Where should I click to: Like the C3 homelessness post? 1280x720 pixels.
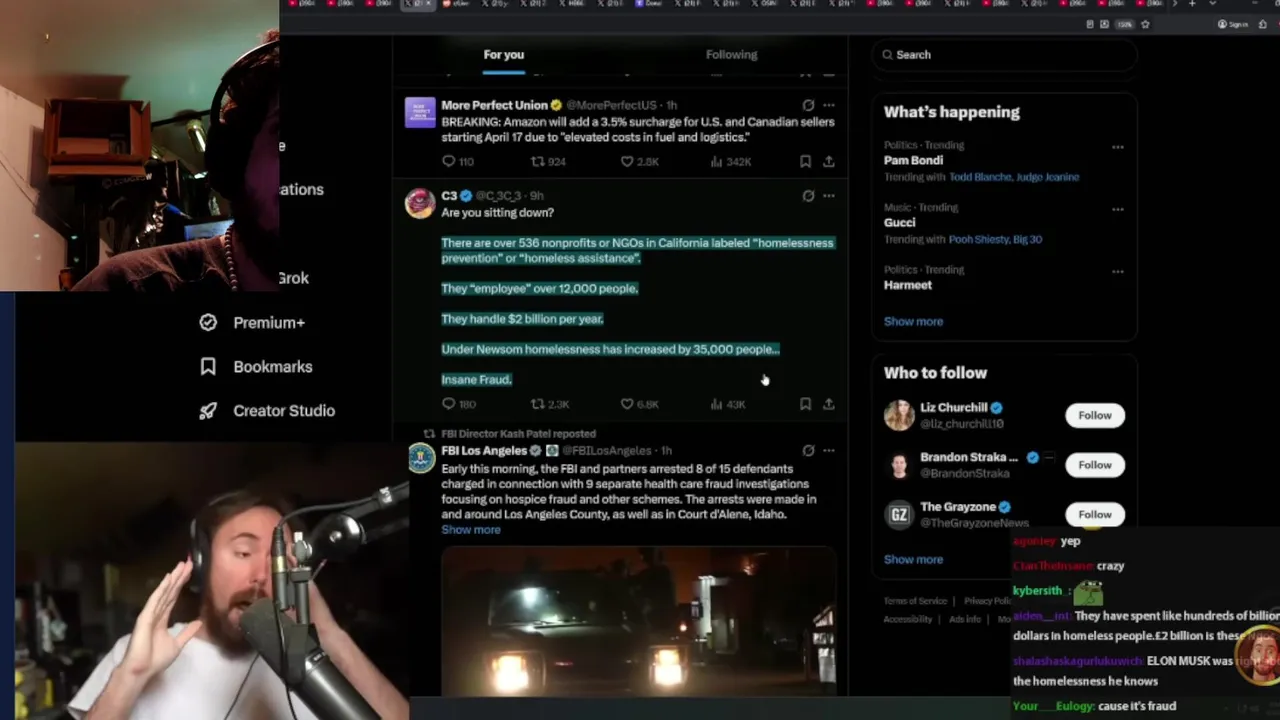point(639,404)
